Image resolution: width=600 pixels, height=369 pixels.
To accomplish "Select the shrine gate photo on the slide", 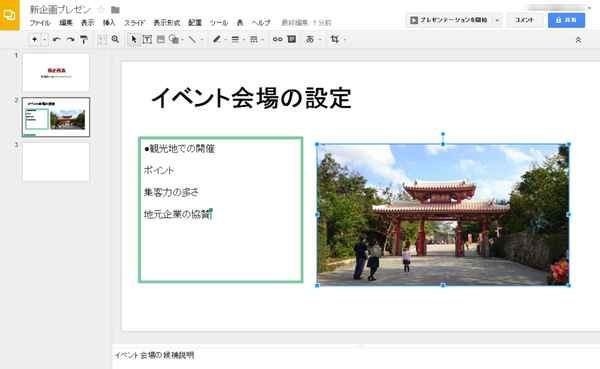I will 443,215.
